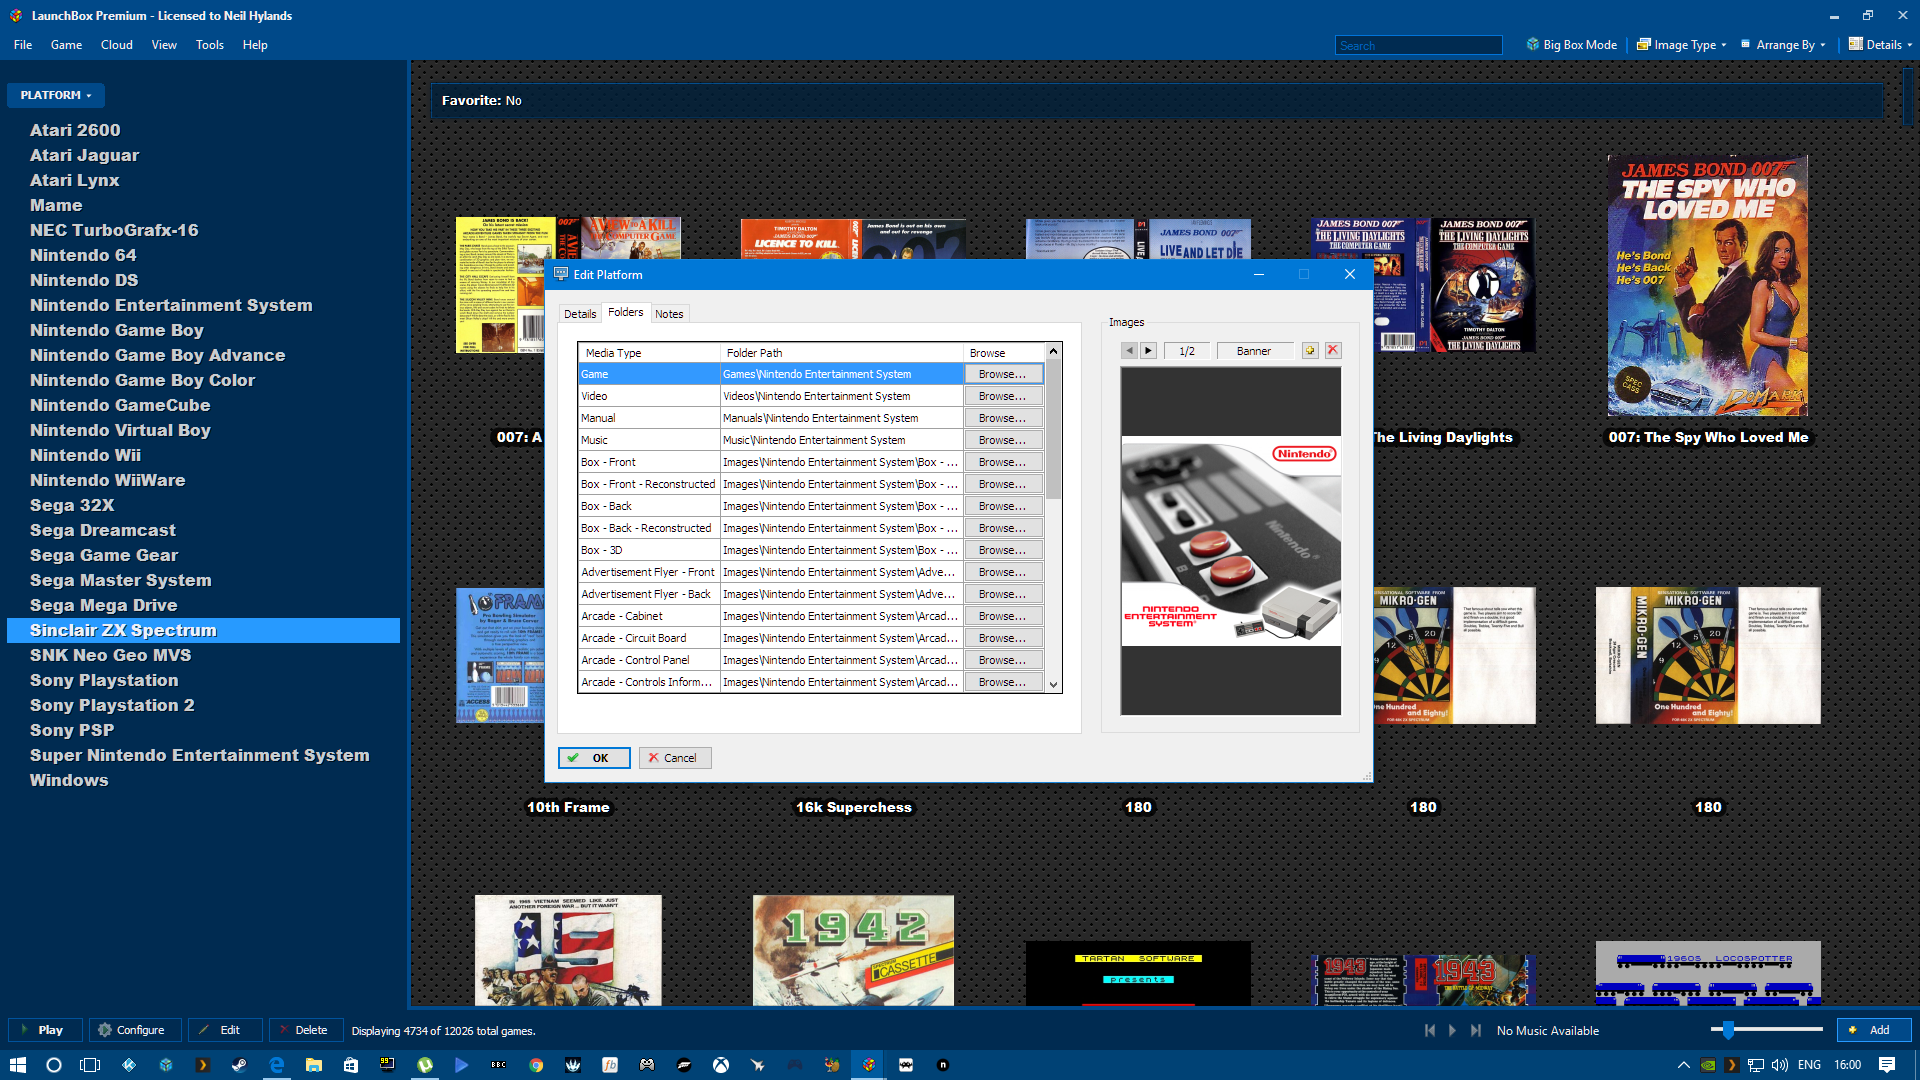Click the Play button in bottom toolbar

(45, 1030)
